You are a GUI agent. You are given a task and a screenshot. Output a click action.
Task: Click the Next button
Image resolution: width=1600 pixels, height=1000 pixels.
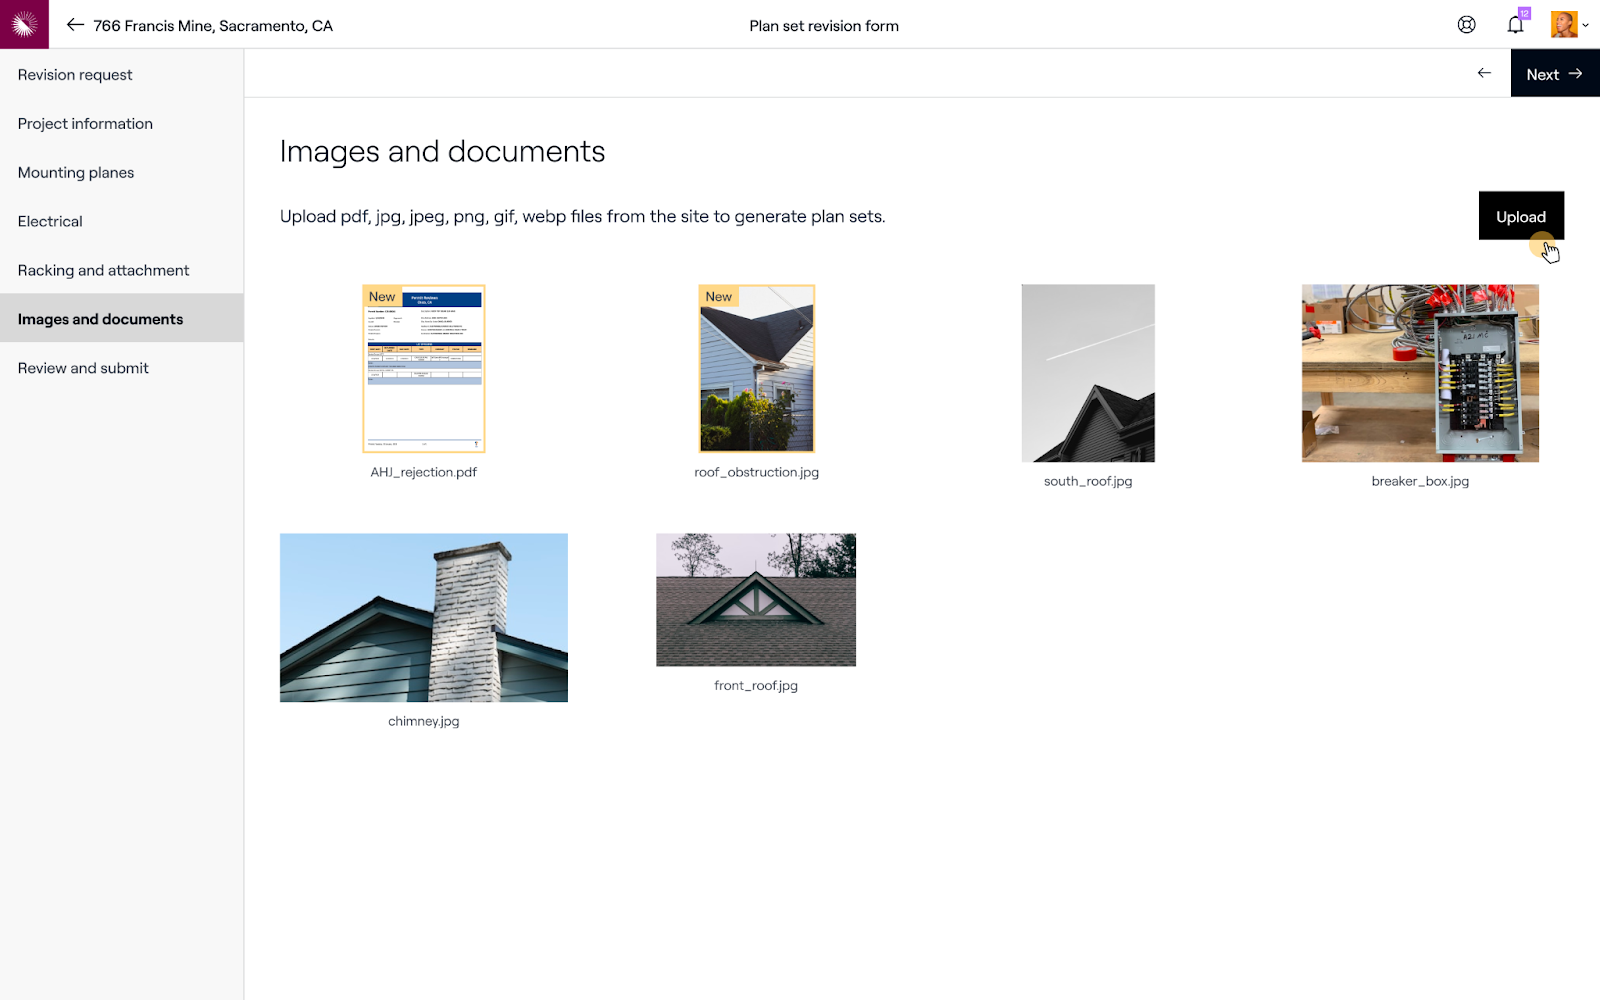point(1554,74)
